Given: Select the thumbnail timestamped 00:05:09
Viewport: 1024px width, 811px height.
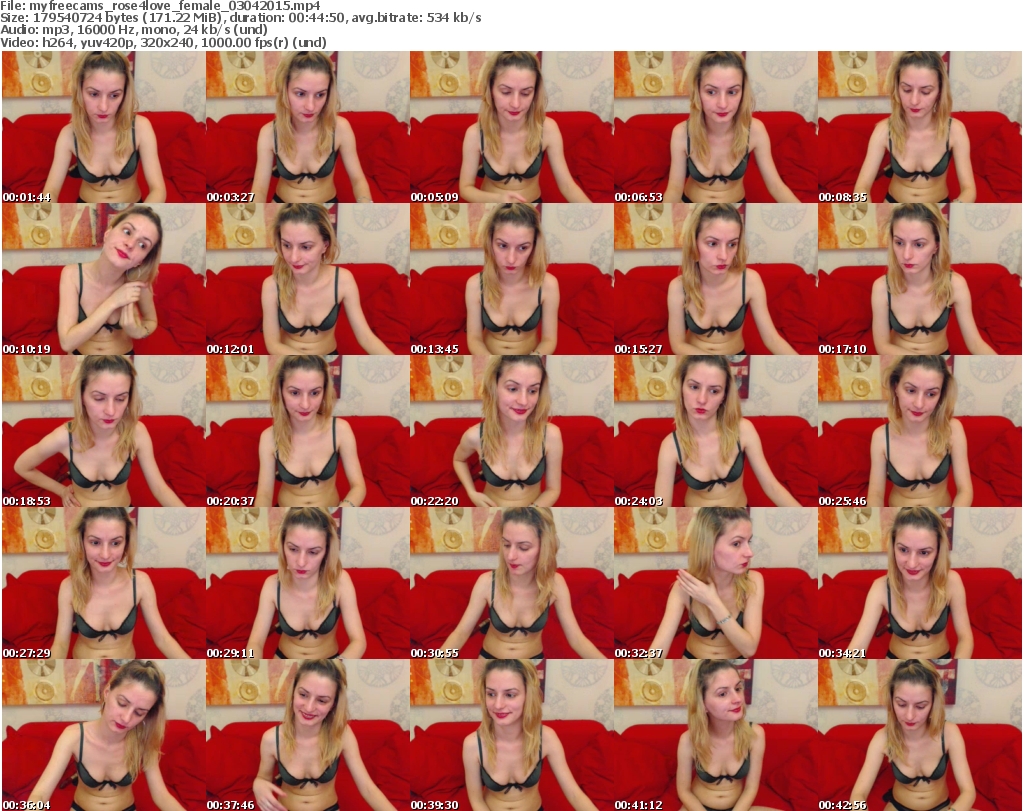Looking at the screenshot, I should [512, 127].
